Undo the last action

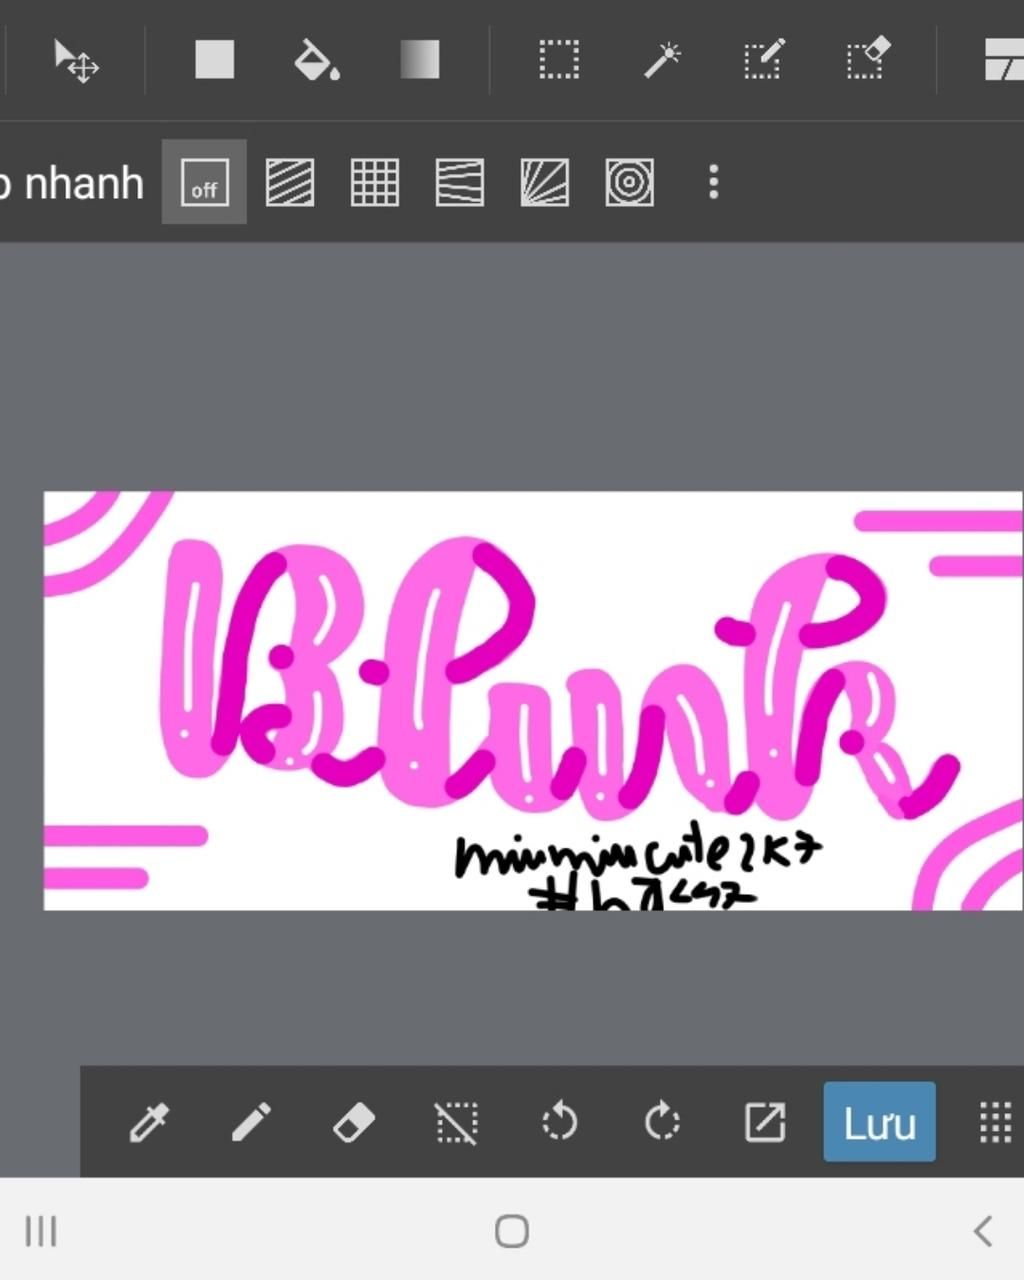coord(559,1121)
